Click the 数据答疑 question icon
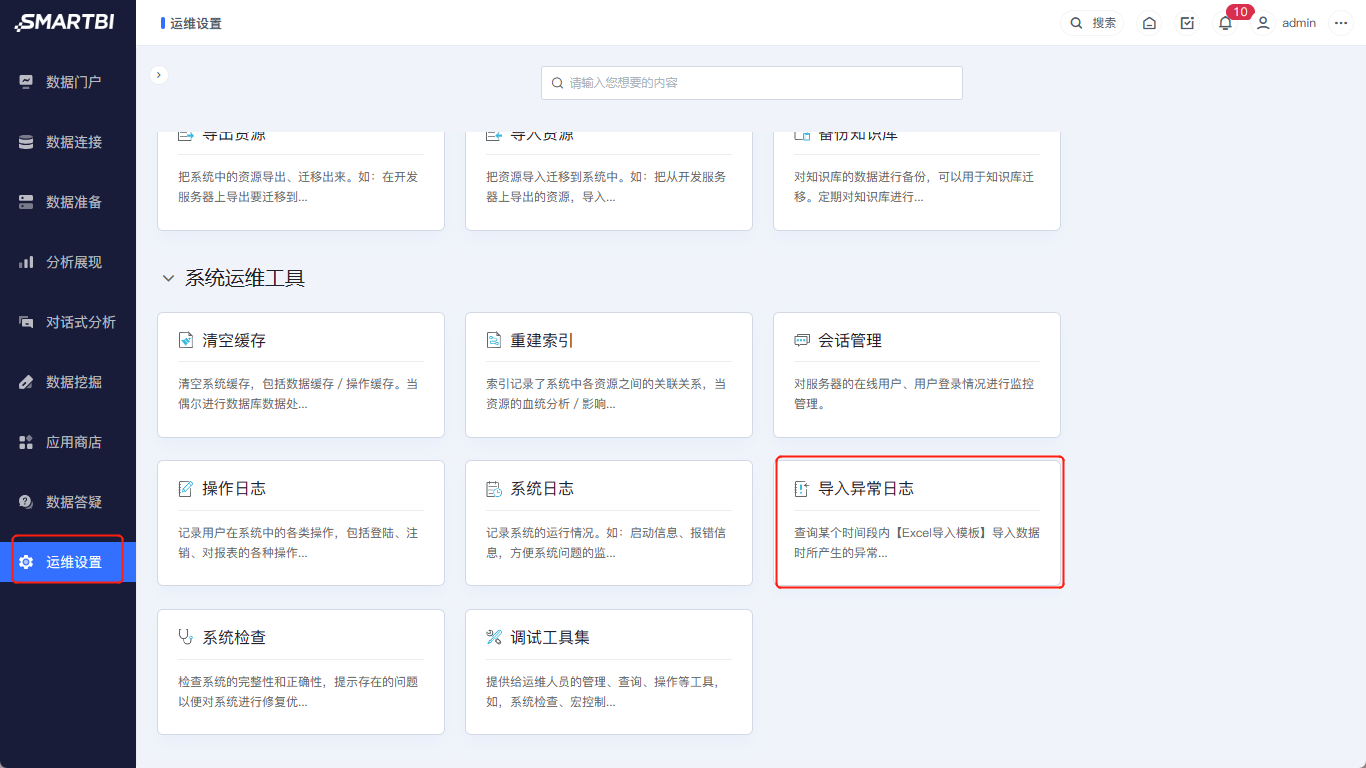1366x768 pixels. click(26, 502)
